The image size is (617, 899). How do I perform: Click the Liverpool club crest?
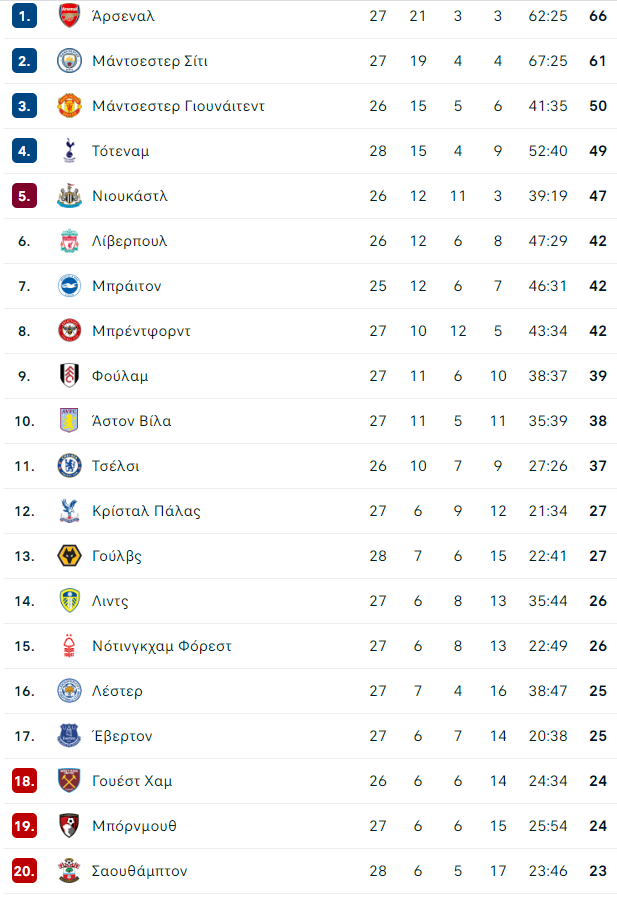click(69, 241)
